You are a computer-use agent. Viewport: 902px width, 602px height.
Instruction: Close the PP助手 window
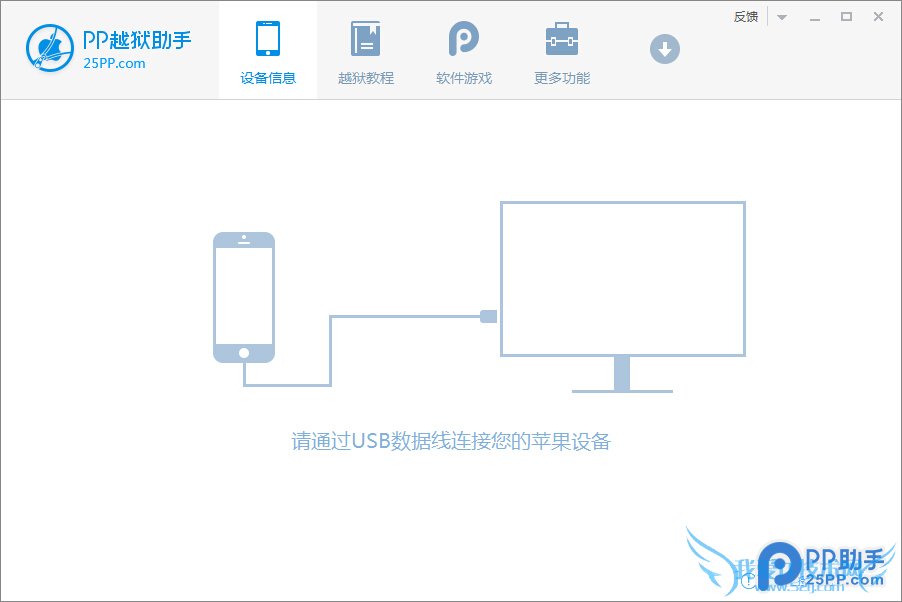[x=878, y=17]
